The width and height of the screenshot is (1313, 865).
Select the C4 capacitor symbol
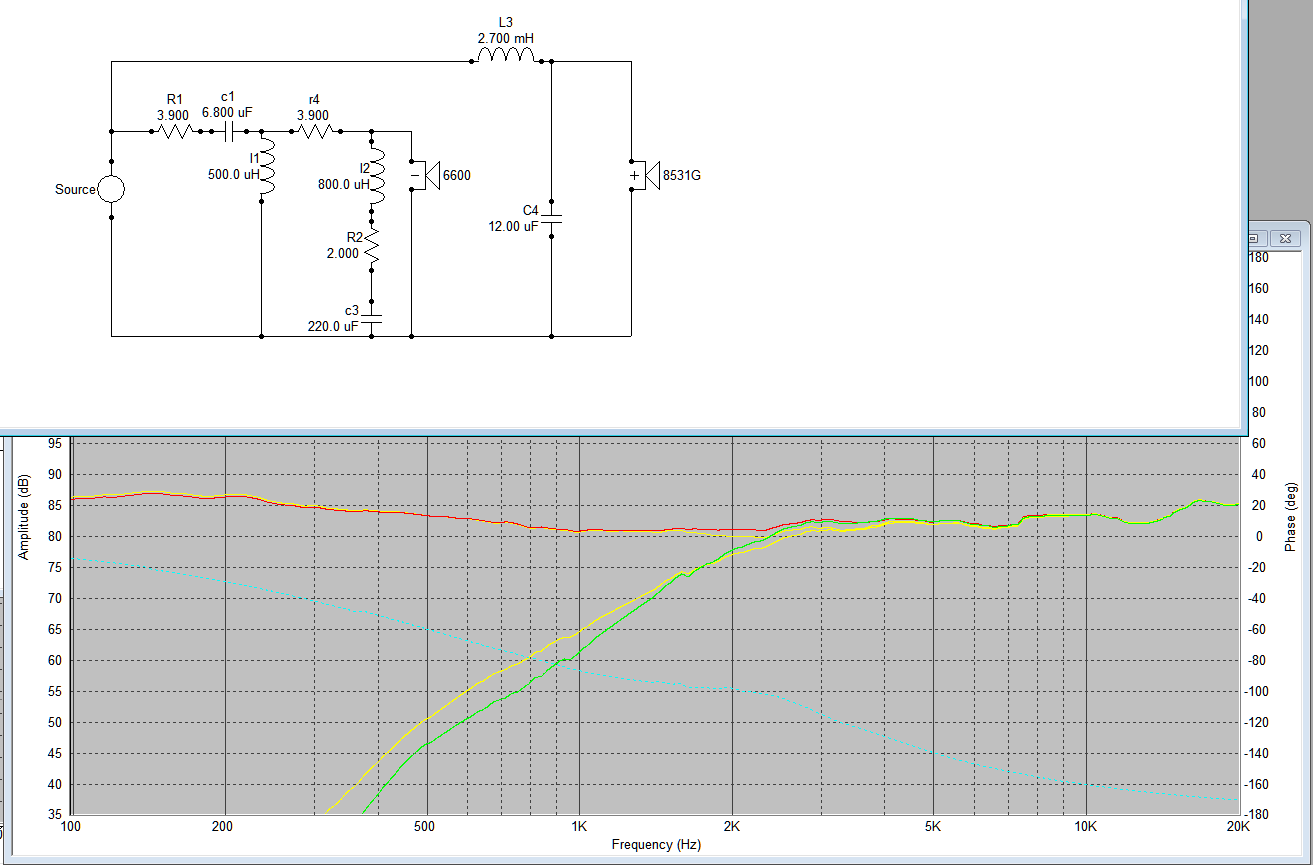(552, 217)
